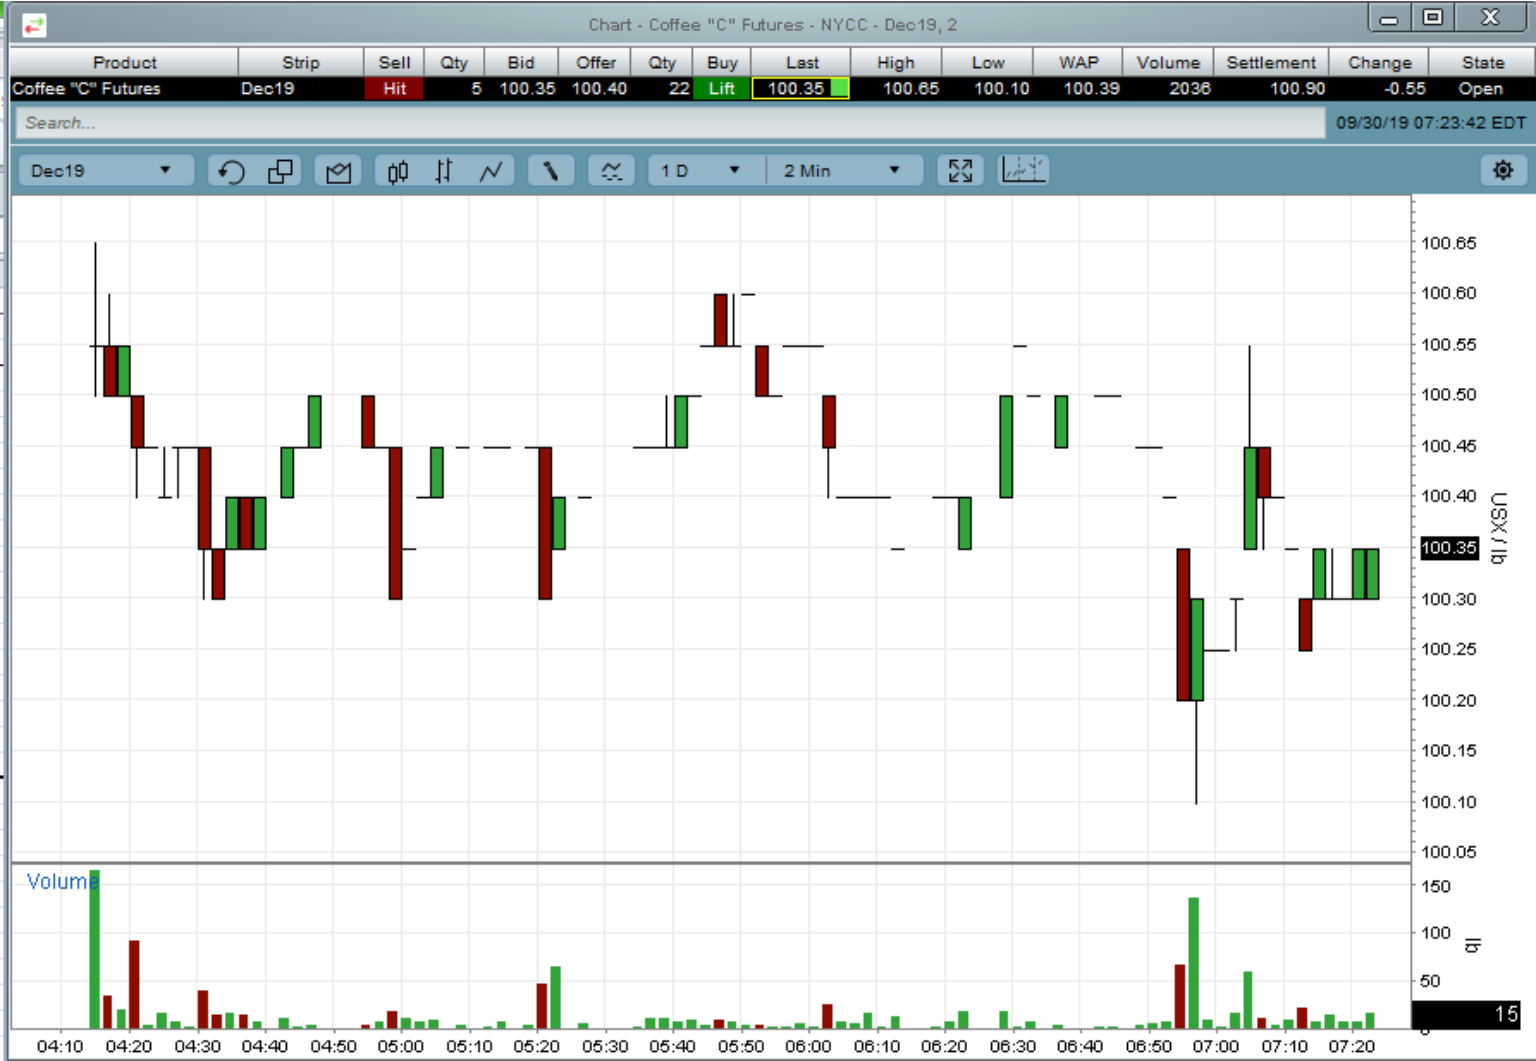
Task: Switch to line chart style
Action: point(490,171)
